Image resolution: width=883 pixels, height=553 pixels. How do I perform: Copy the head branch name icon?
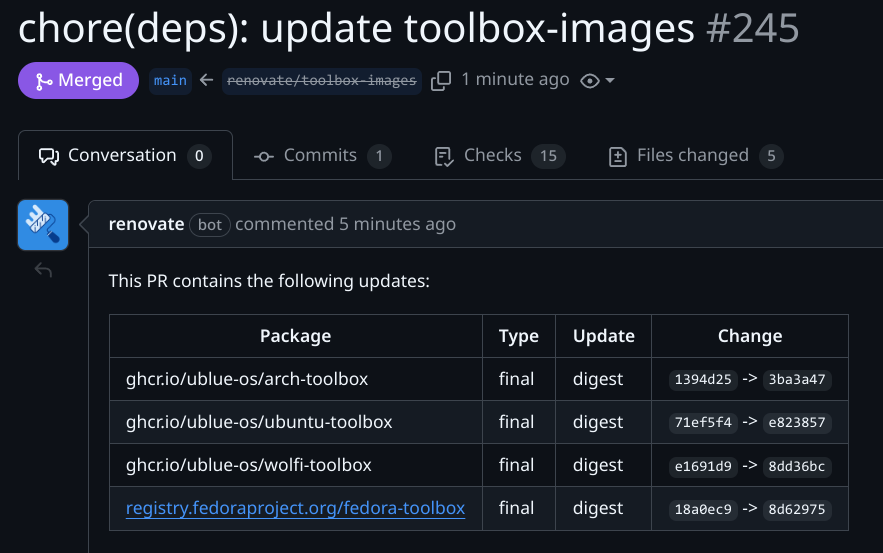[440, 81]
